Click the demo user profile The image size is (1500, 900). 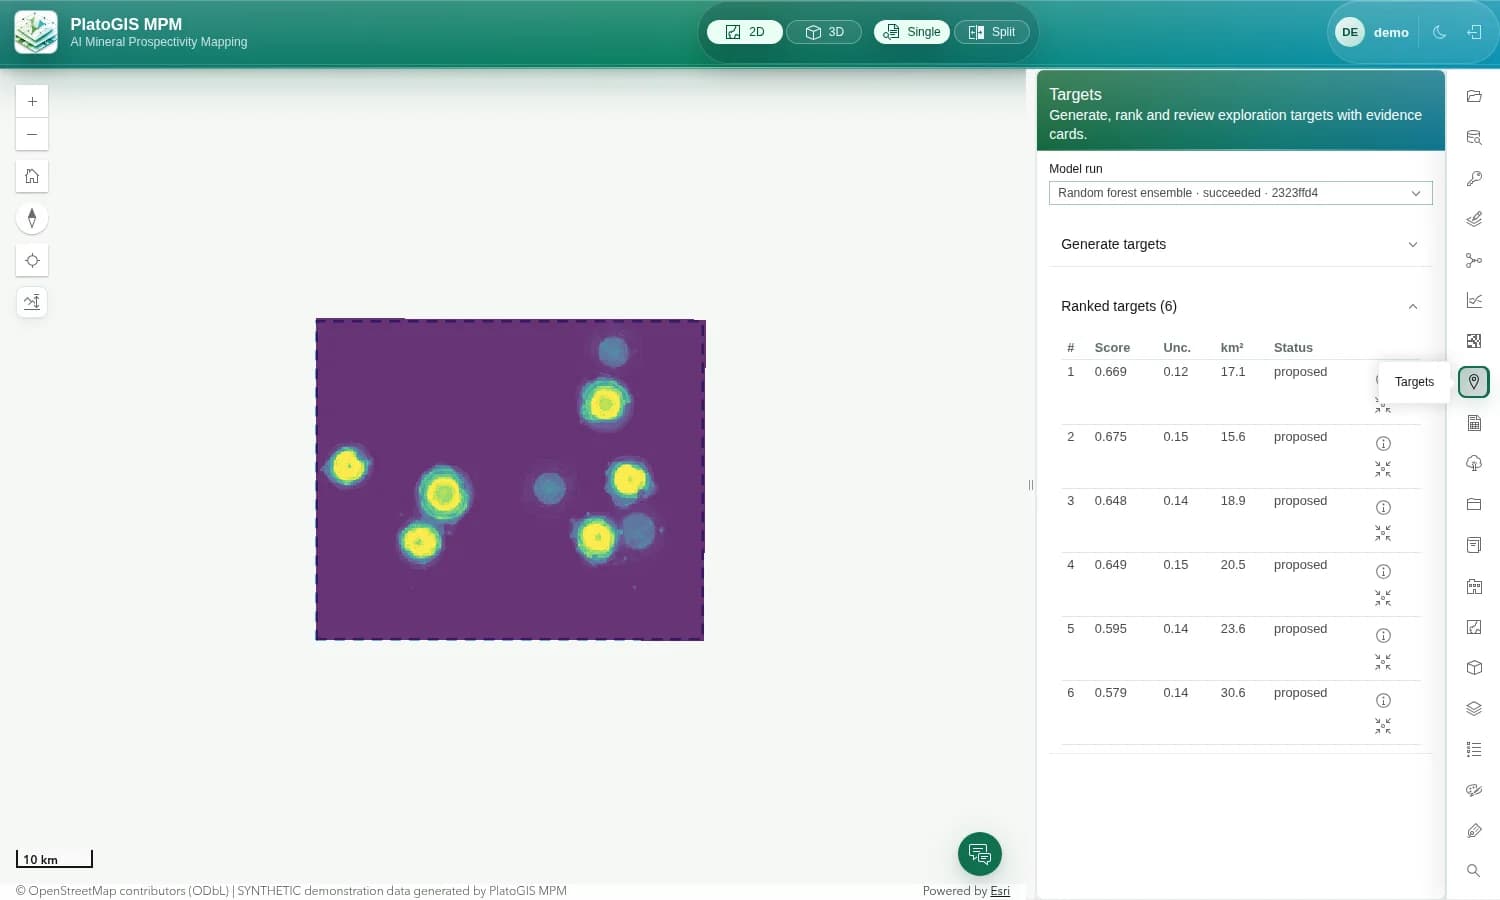coord(1373,32)
